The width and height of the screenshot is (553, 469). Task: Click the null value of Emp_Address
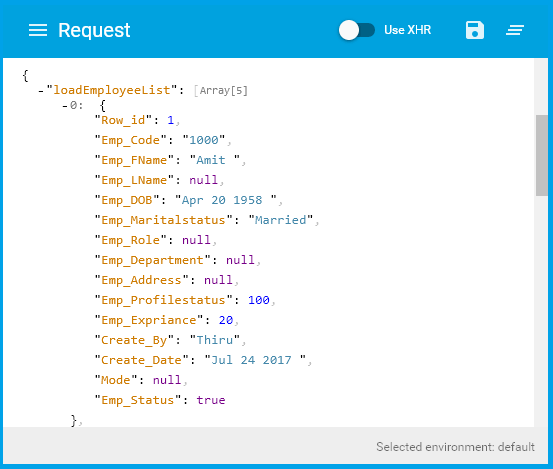pos(218,280)
